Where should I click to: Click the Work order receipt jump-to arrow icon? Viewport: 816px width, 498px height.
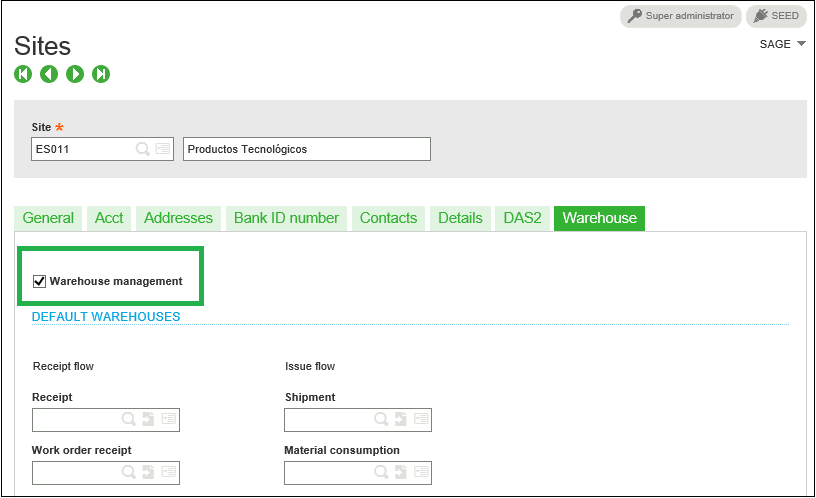coord(149,472)
